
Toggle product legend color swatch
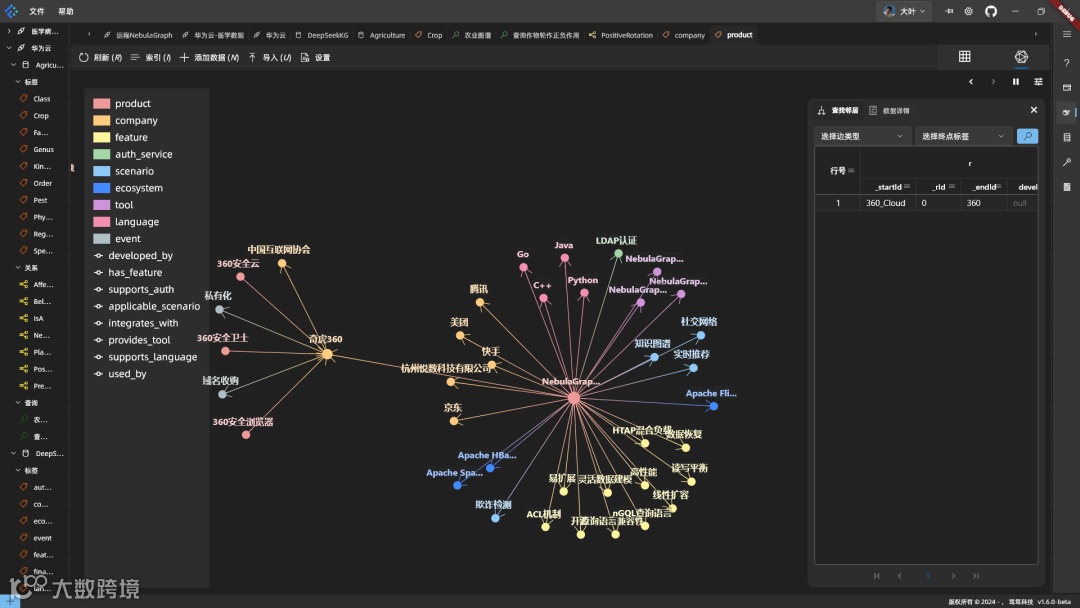coord(101,103)
